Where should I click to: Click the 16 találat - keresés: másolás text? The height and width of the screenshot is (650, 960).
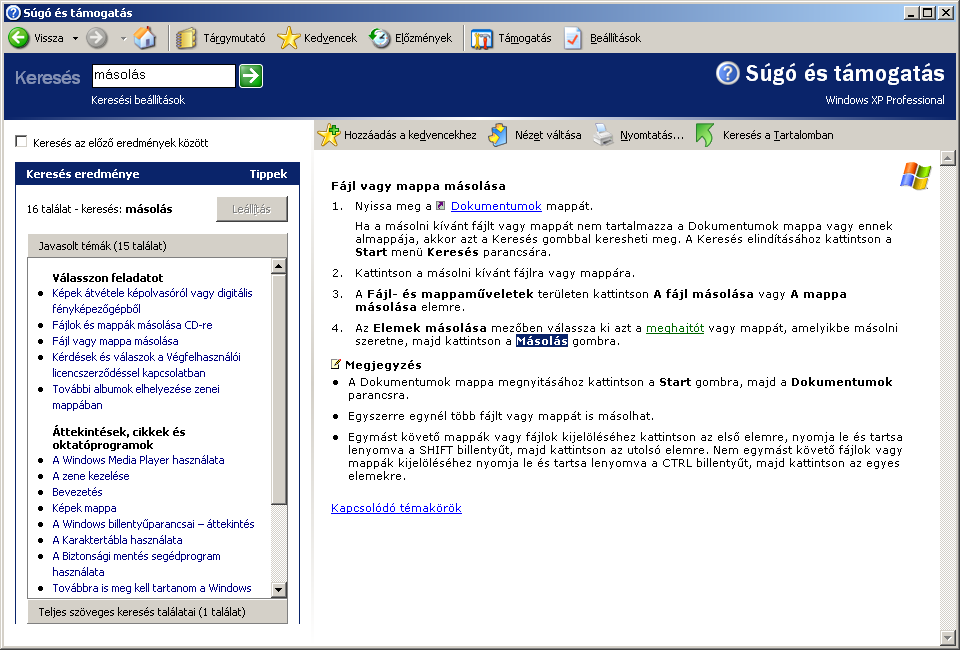click(x=99, y=209)
